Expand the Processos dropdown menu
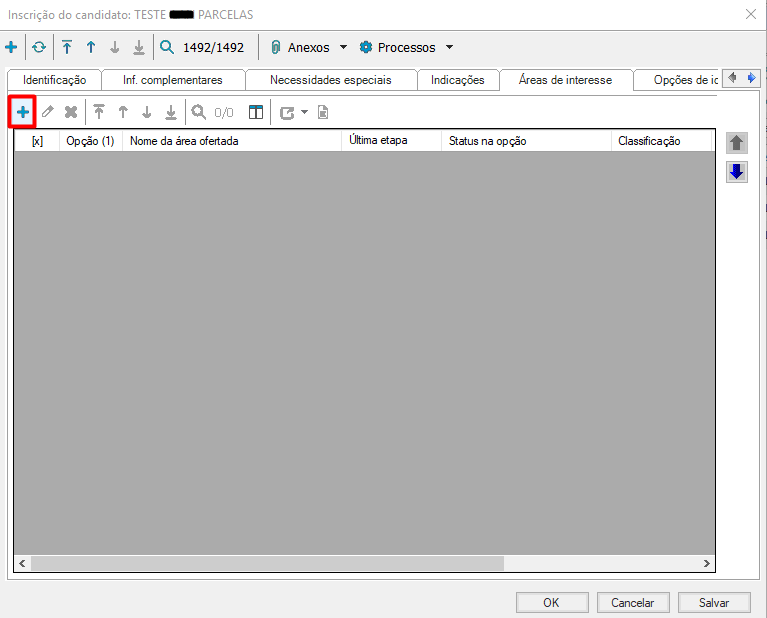 click(x=449, y=47)
